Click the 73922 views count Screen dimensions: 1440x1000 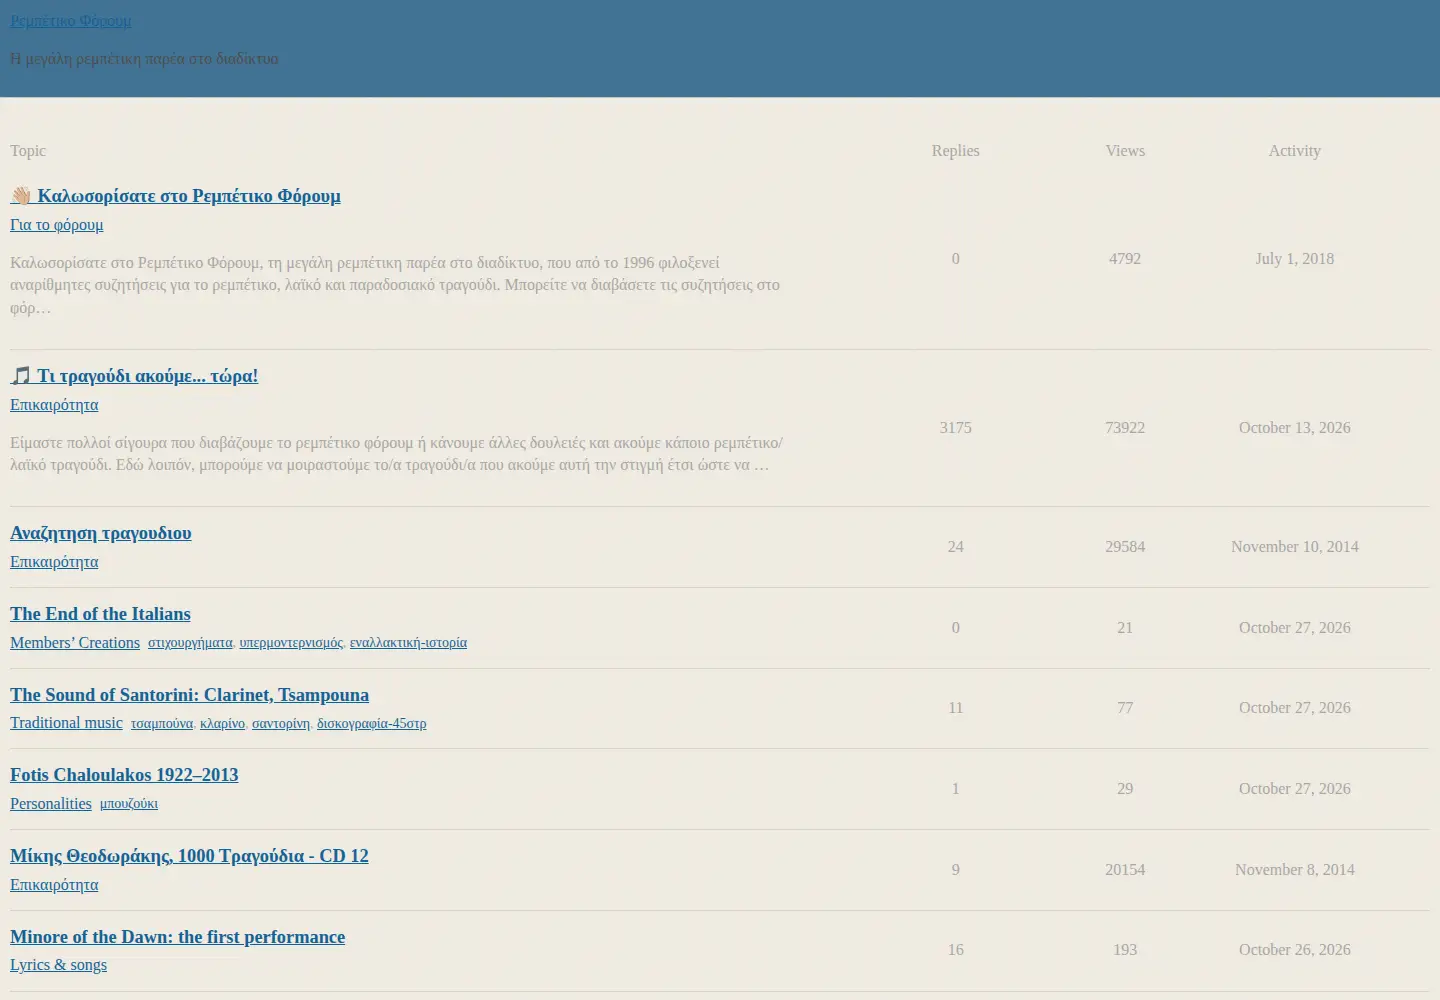point(1125,428)
